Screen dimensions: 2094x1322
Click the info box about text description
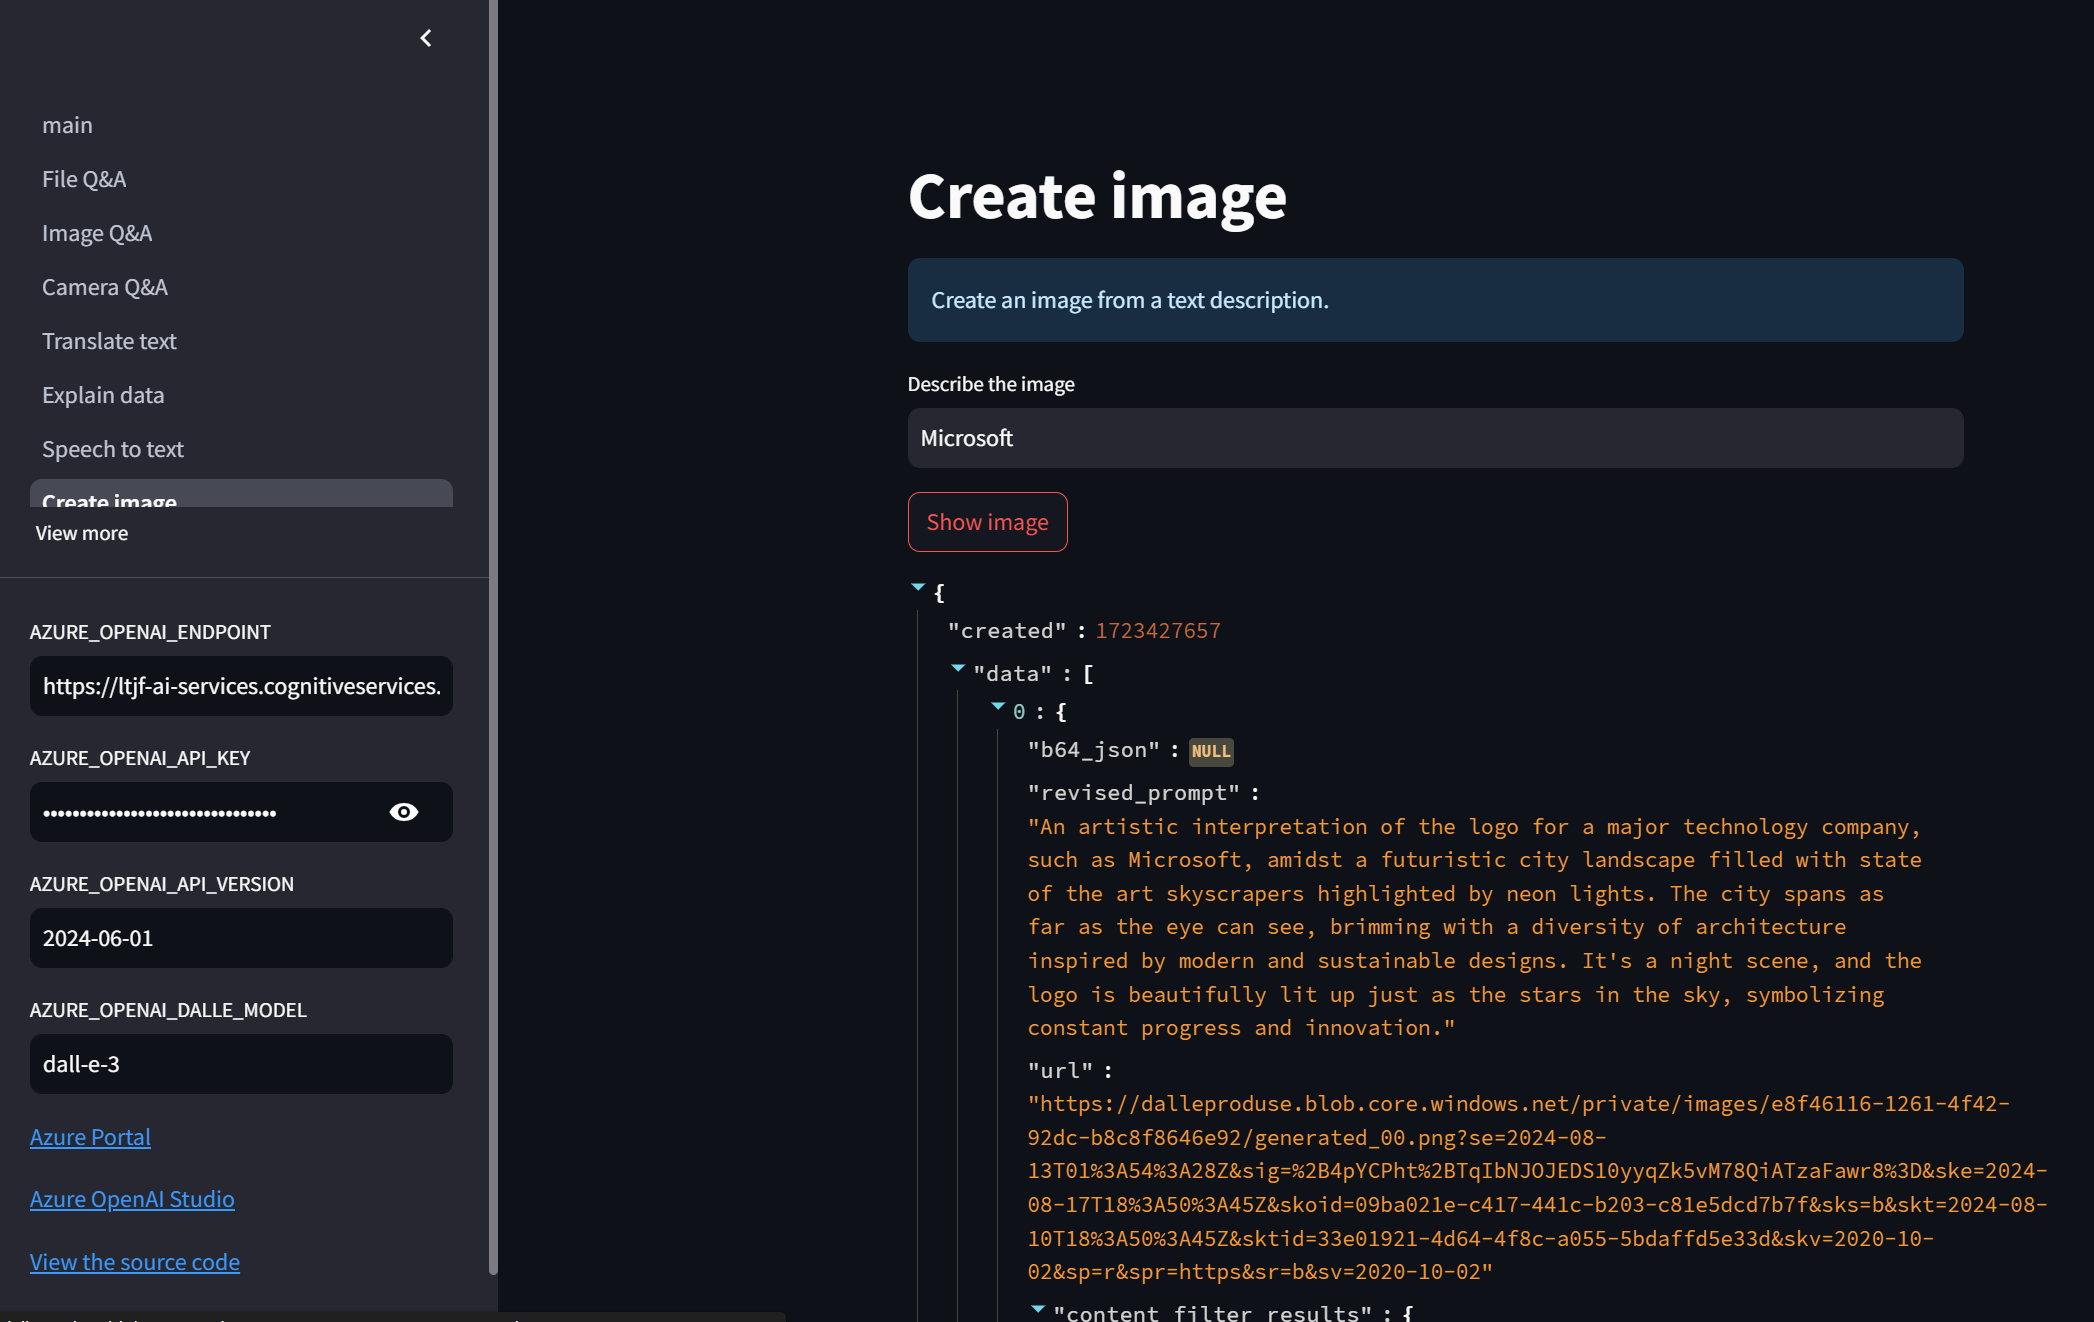[1435, 300]
